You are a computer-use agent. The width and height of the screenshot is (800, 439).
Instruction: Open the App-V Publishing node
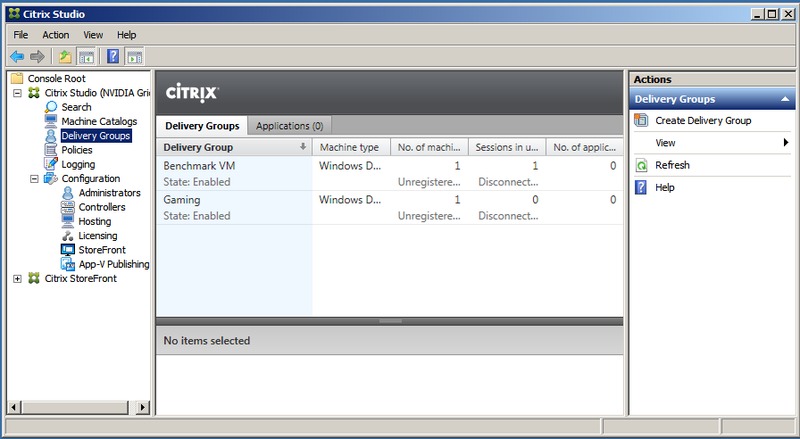(113, 264)
